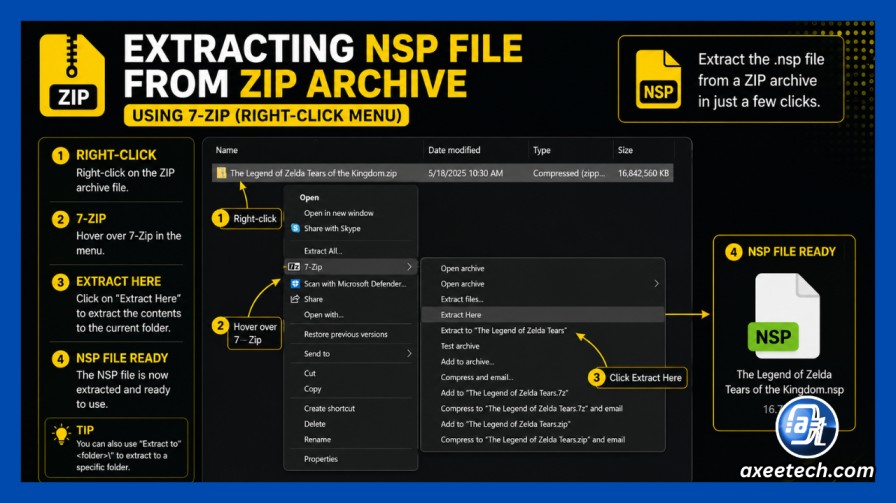Choose Compress to Tears.7z and email
This screenshot has width=896, height=503.
pyautogui.click(x=531, y=409)
